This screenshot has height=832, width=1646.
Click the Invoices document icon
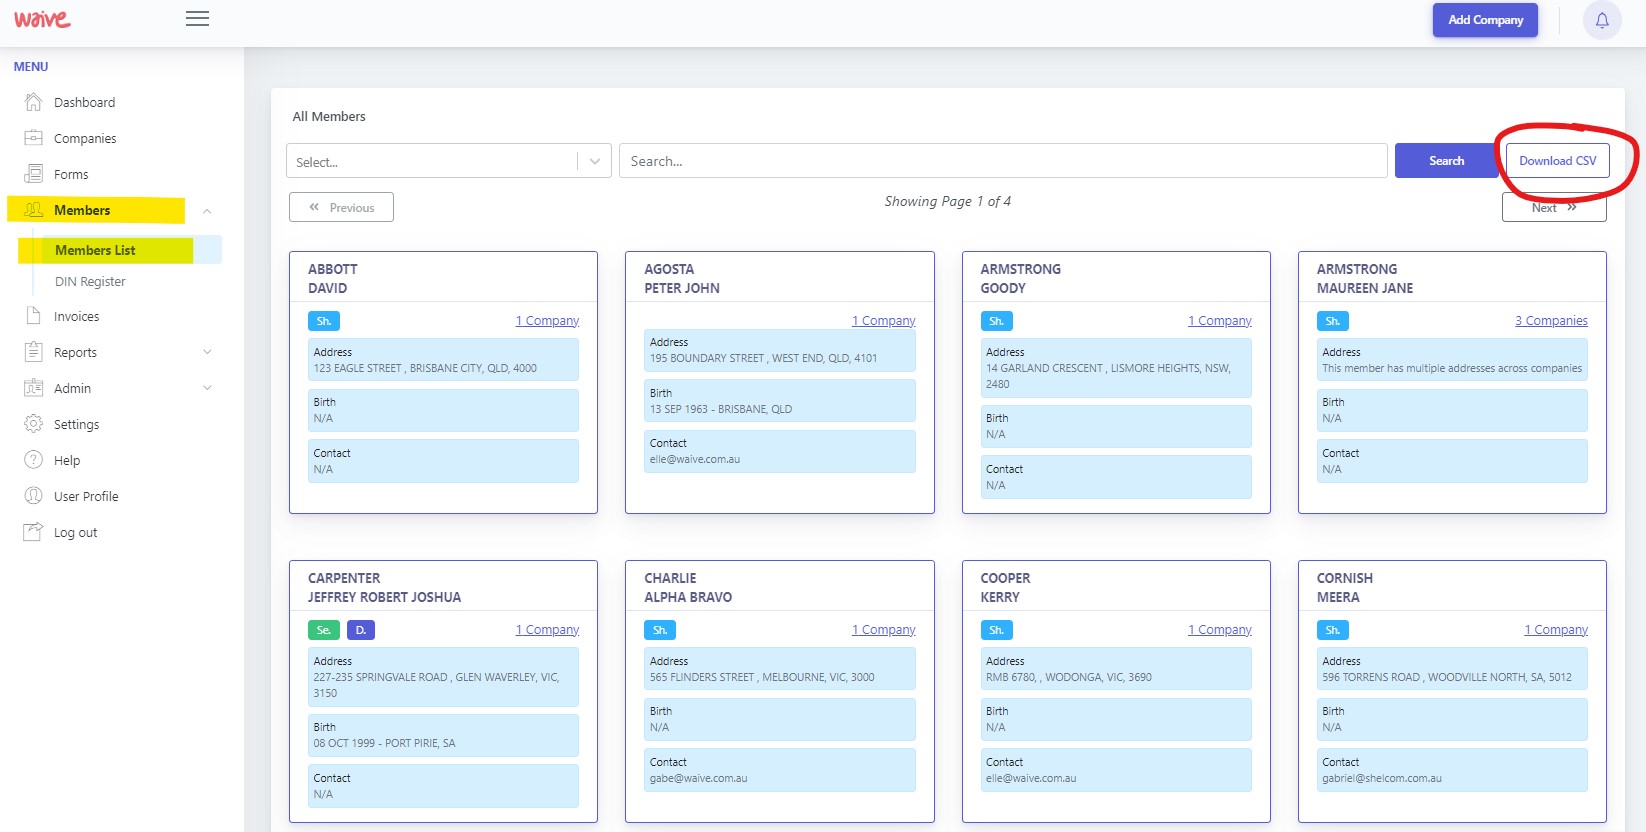coord(33,316)
